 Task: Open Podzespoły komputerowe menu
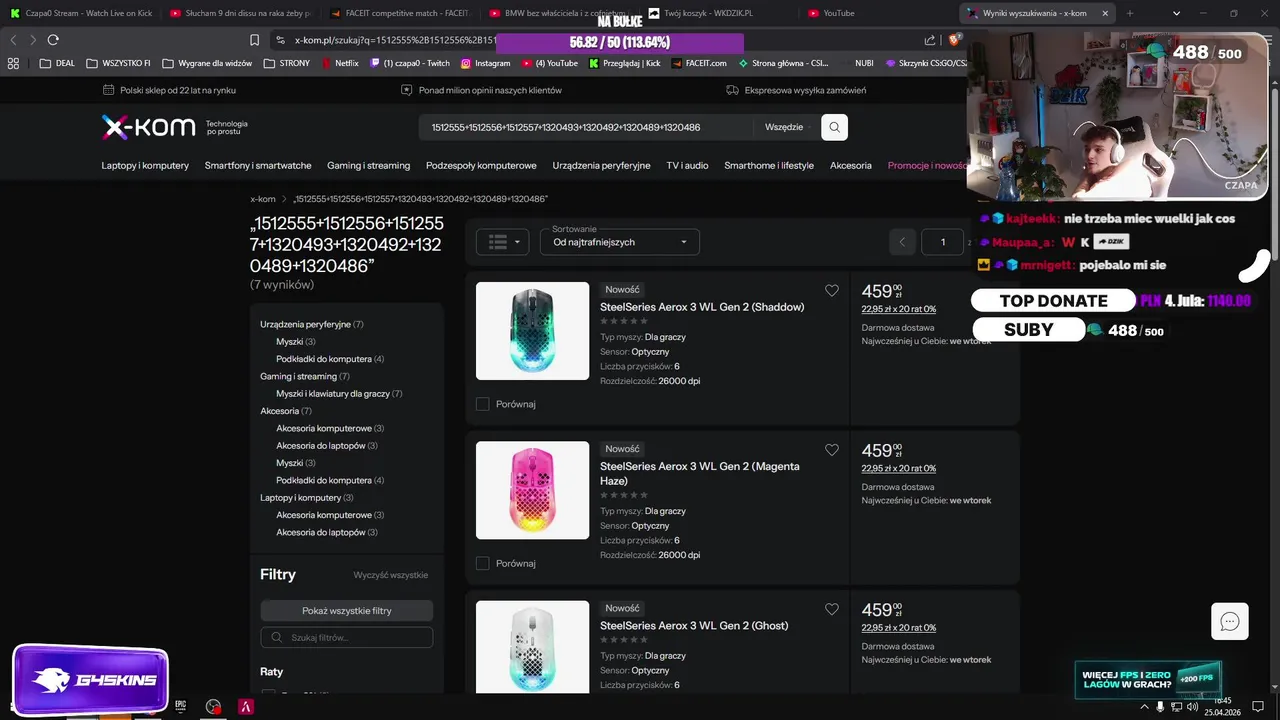pos(481,165)
